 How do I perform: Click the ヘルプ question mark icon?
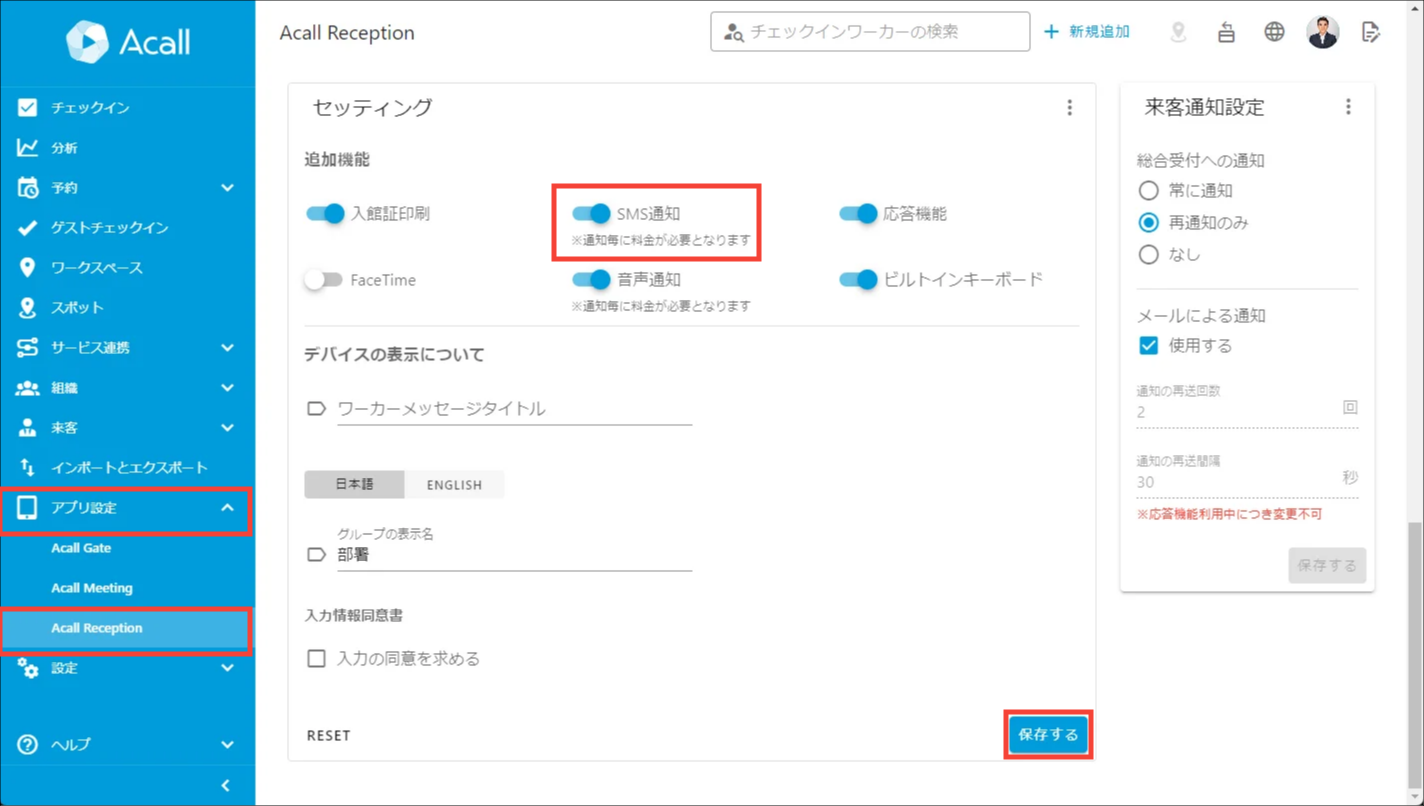27,744
